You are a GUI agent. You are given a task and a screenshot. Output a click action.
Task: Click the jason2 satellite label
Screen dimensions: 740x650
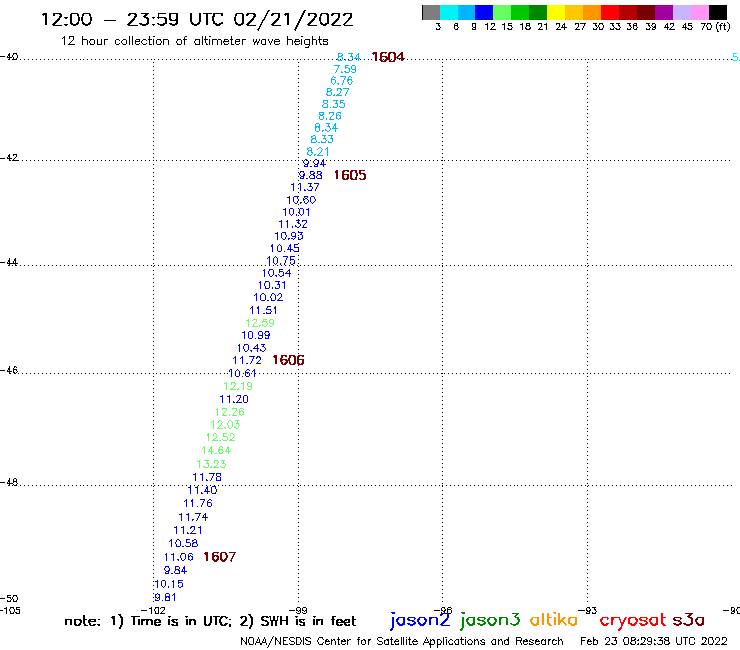pos(420,620)
